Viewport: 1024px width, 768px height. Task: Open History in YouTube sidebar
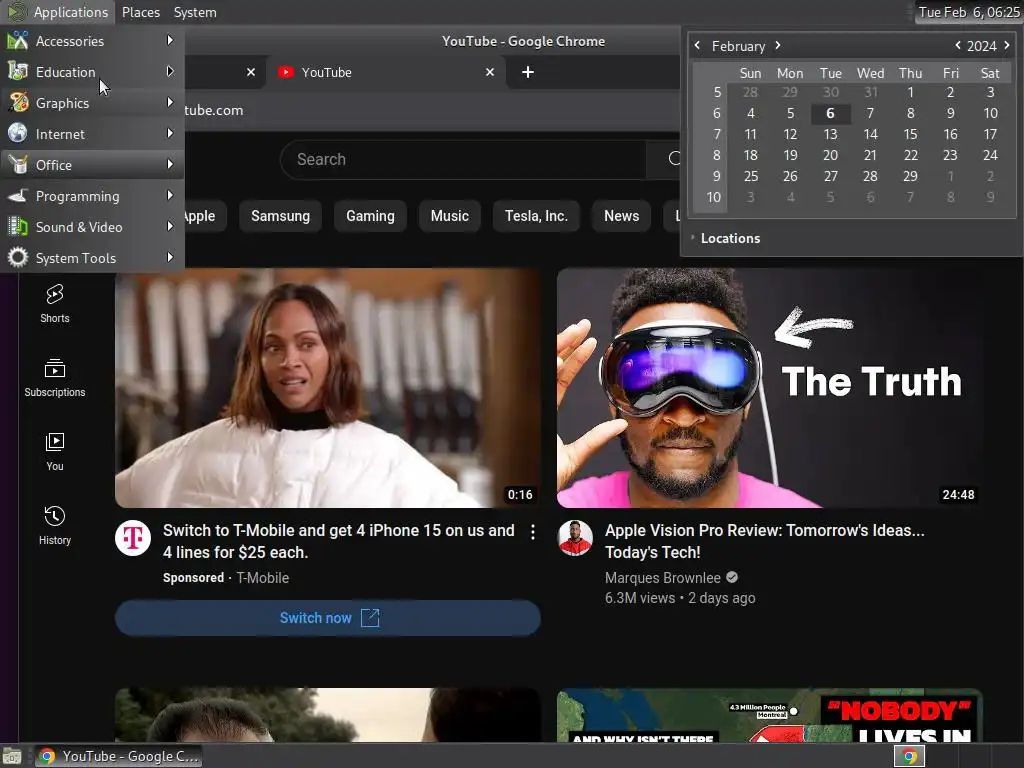pyautogui.click(x=55, y=525)
